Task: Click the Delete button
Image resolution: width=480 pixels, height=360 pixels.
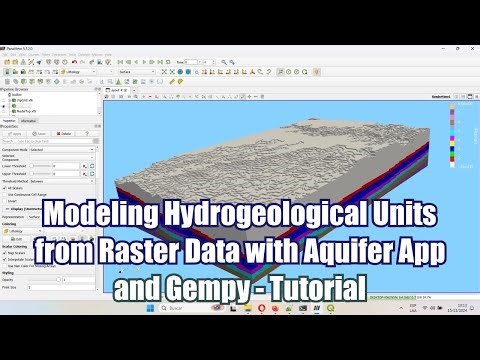Action: 64,134
